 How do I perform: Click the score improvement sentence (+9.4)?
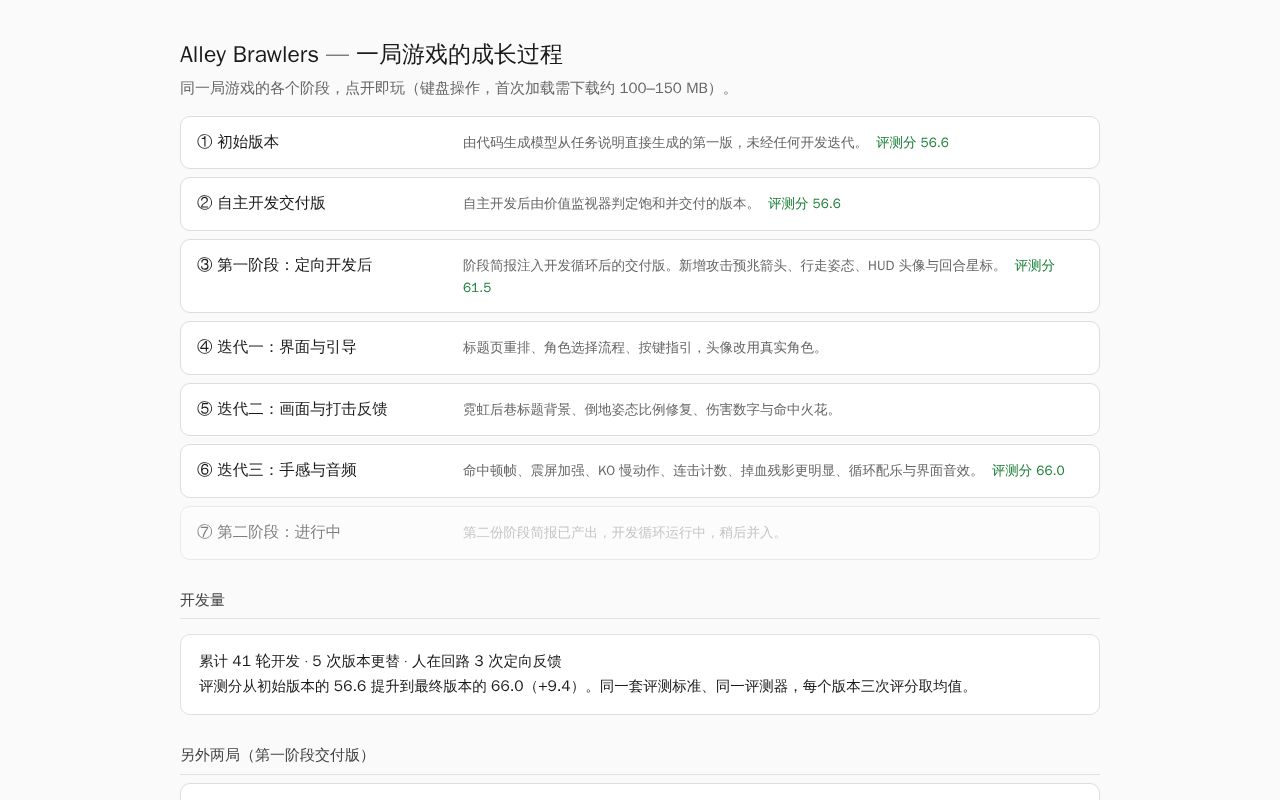(587, 686)
